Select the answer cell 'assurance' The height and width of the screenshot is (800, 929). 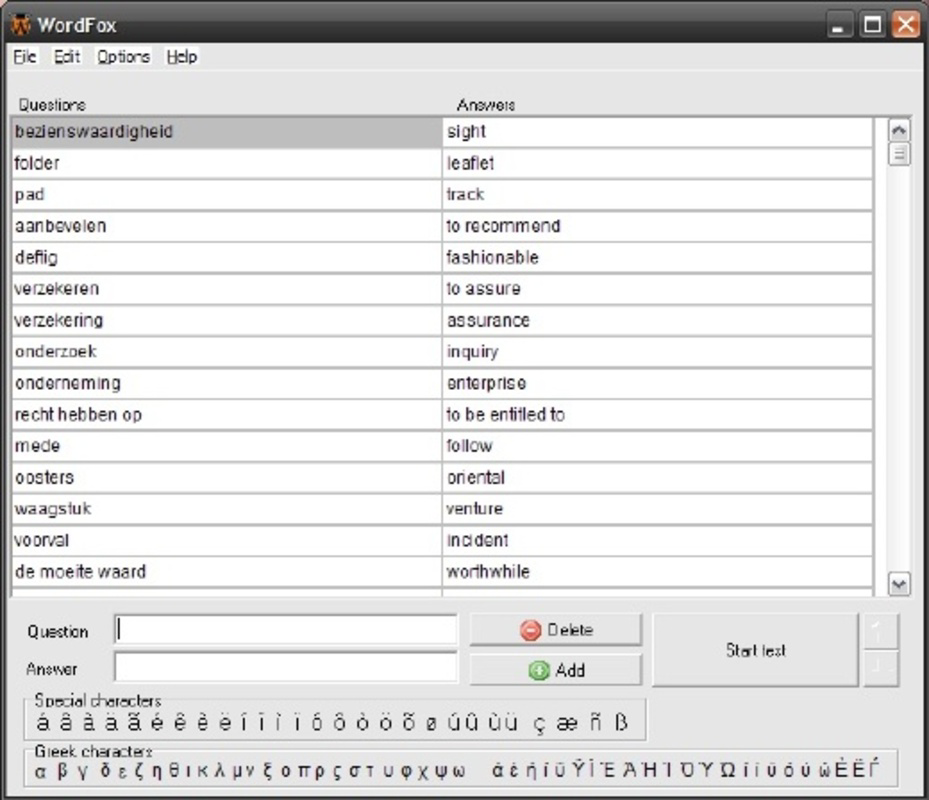click(658, 320)
